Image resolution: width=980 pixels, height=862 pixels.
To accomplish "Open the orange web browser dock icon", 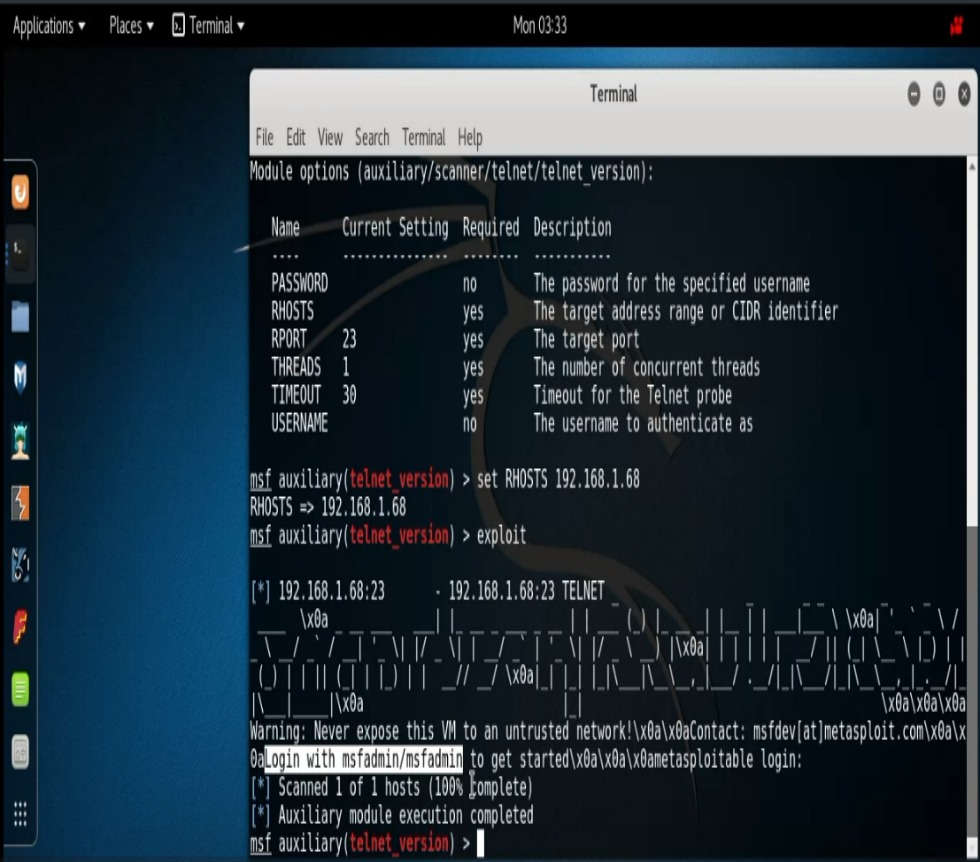I will pyautogui.click(x=20, y=192).
